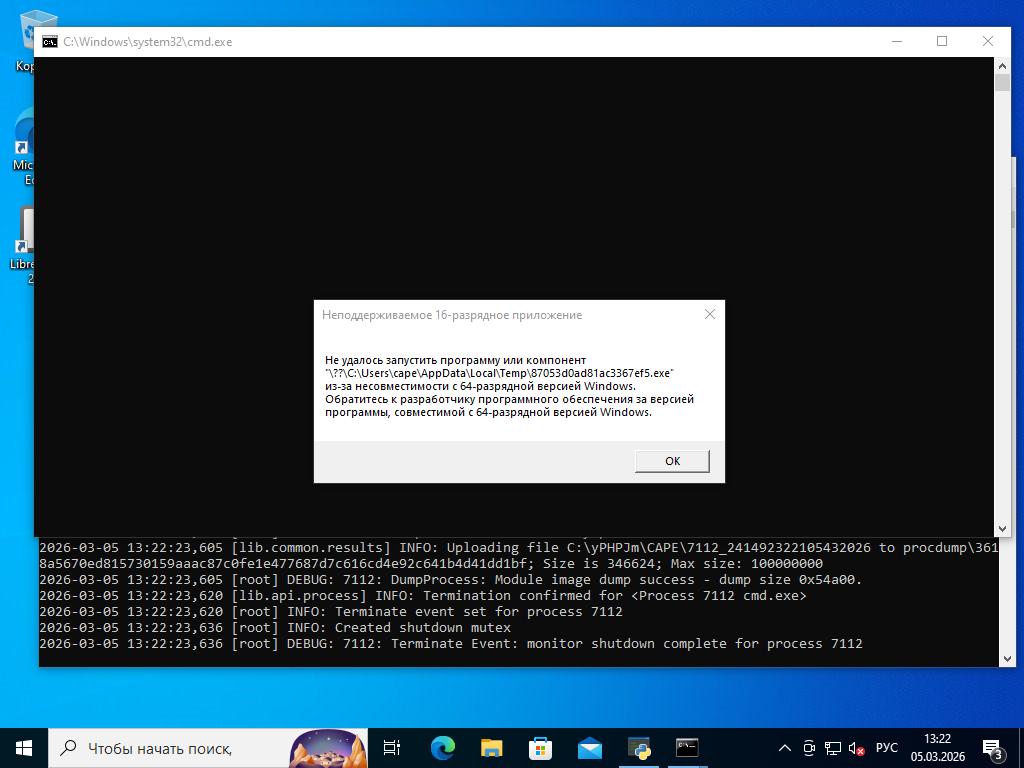This screenshot has height=768, width=1024.
Task: Open the network status tray icon
Action: (x=832, y=748)
